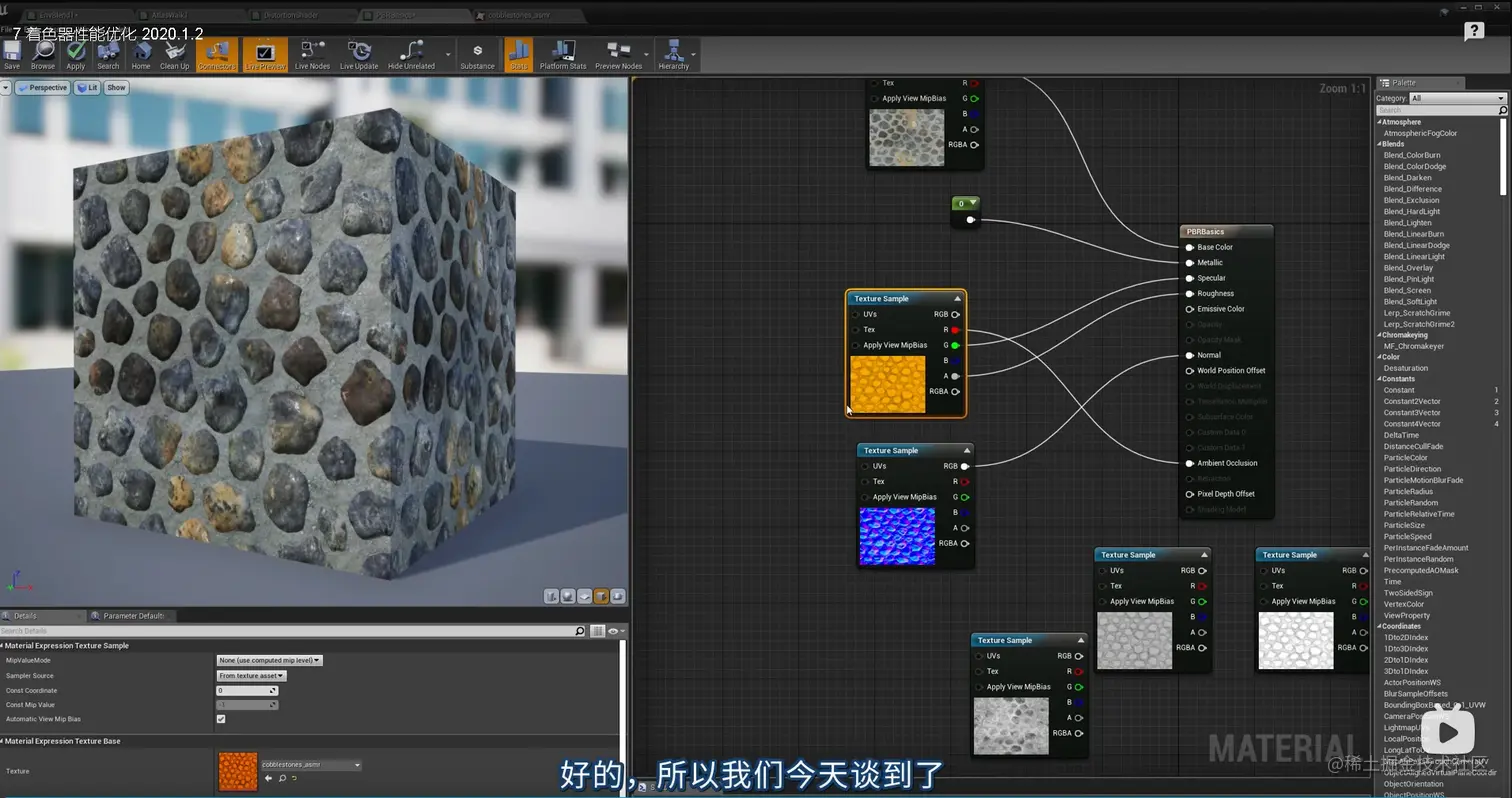Switch preview mesh to the cube shape
1512x798 pixels.
tap(601, 596)
